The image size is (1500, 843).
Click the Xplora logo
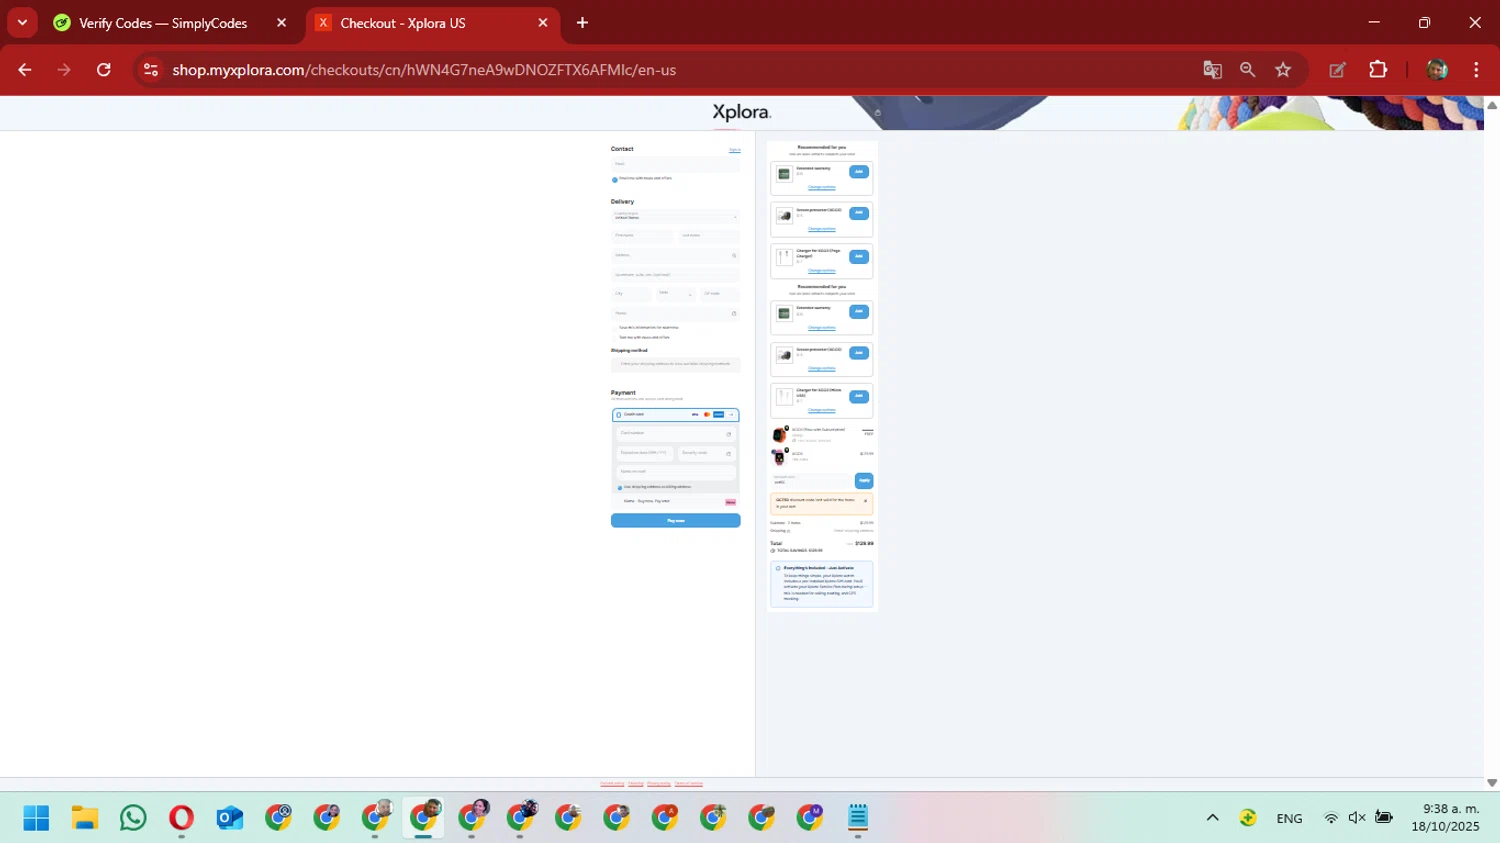(x=741, y=112)
